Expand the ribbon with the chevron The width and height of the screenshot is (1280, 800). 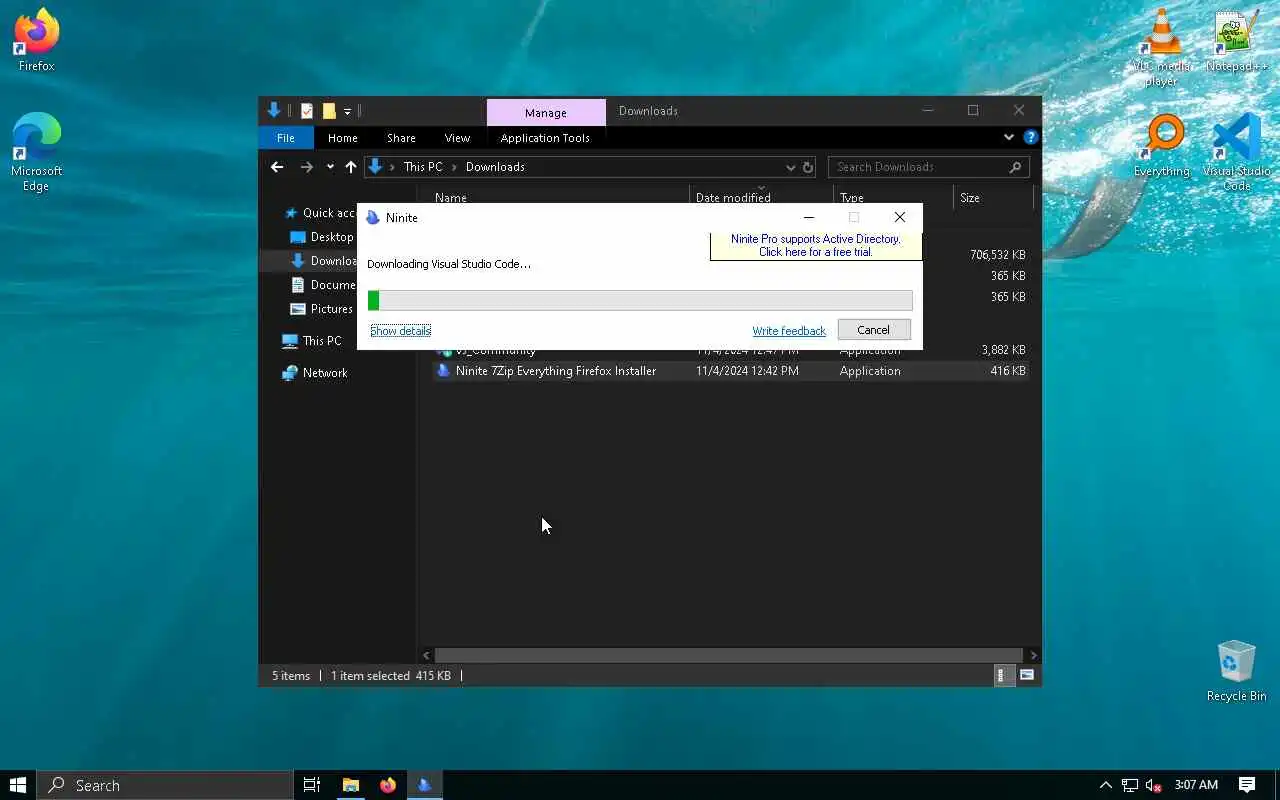(x=1008, y=137)
